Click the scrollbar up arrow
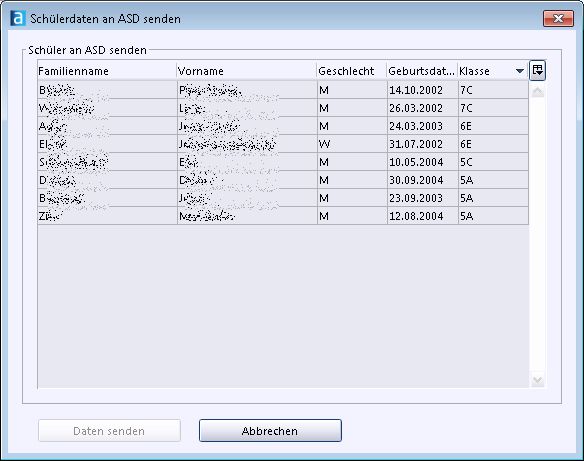Image resolution: width=584 pixels, height=461 pixels. tap(537, 92)
